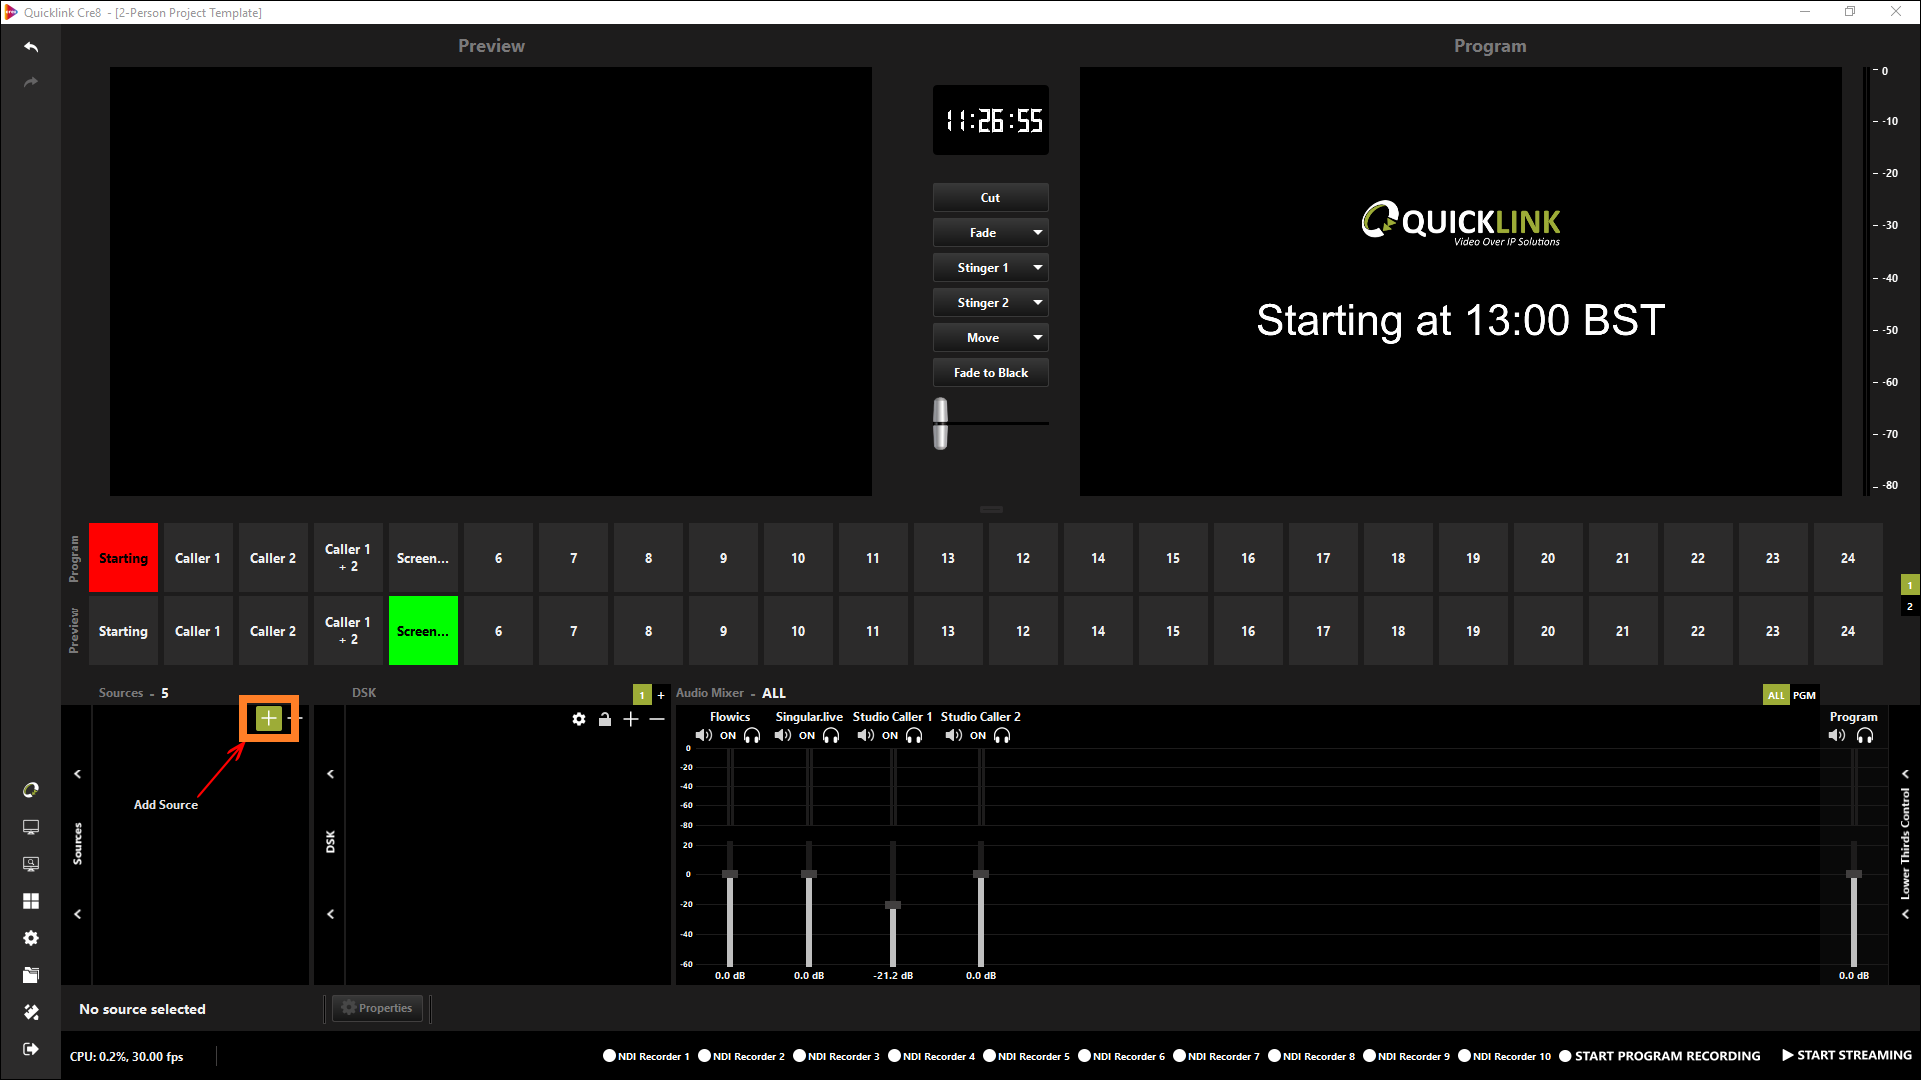Click the undo arrow in left sidebar

pos(31,47)
